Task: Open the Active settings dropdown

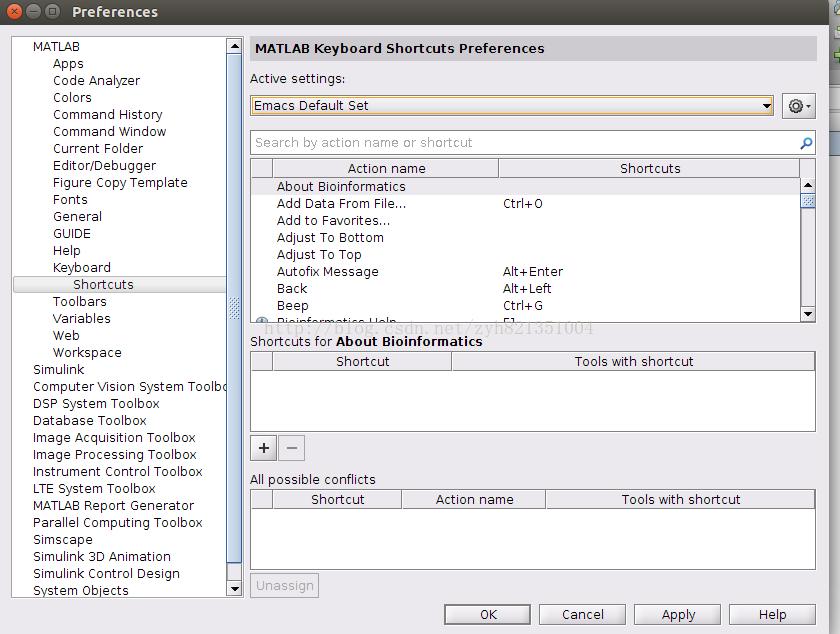Action: (x=512, y=106)
